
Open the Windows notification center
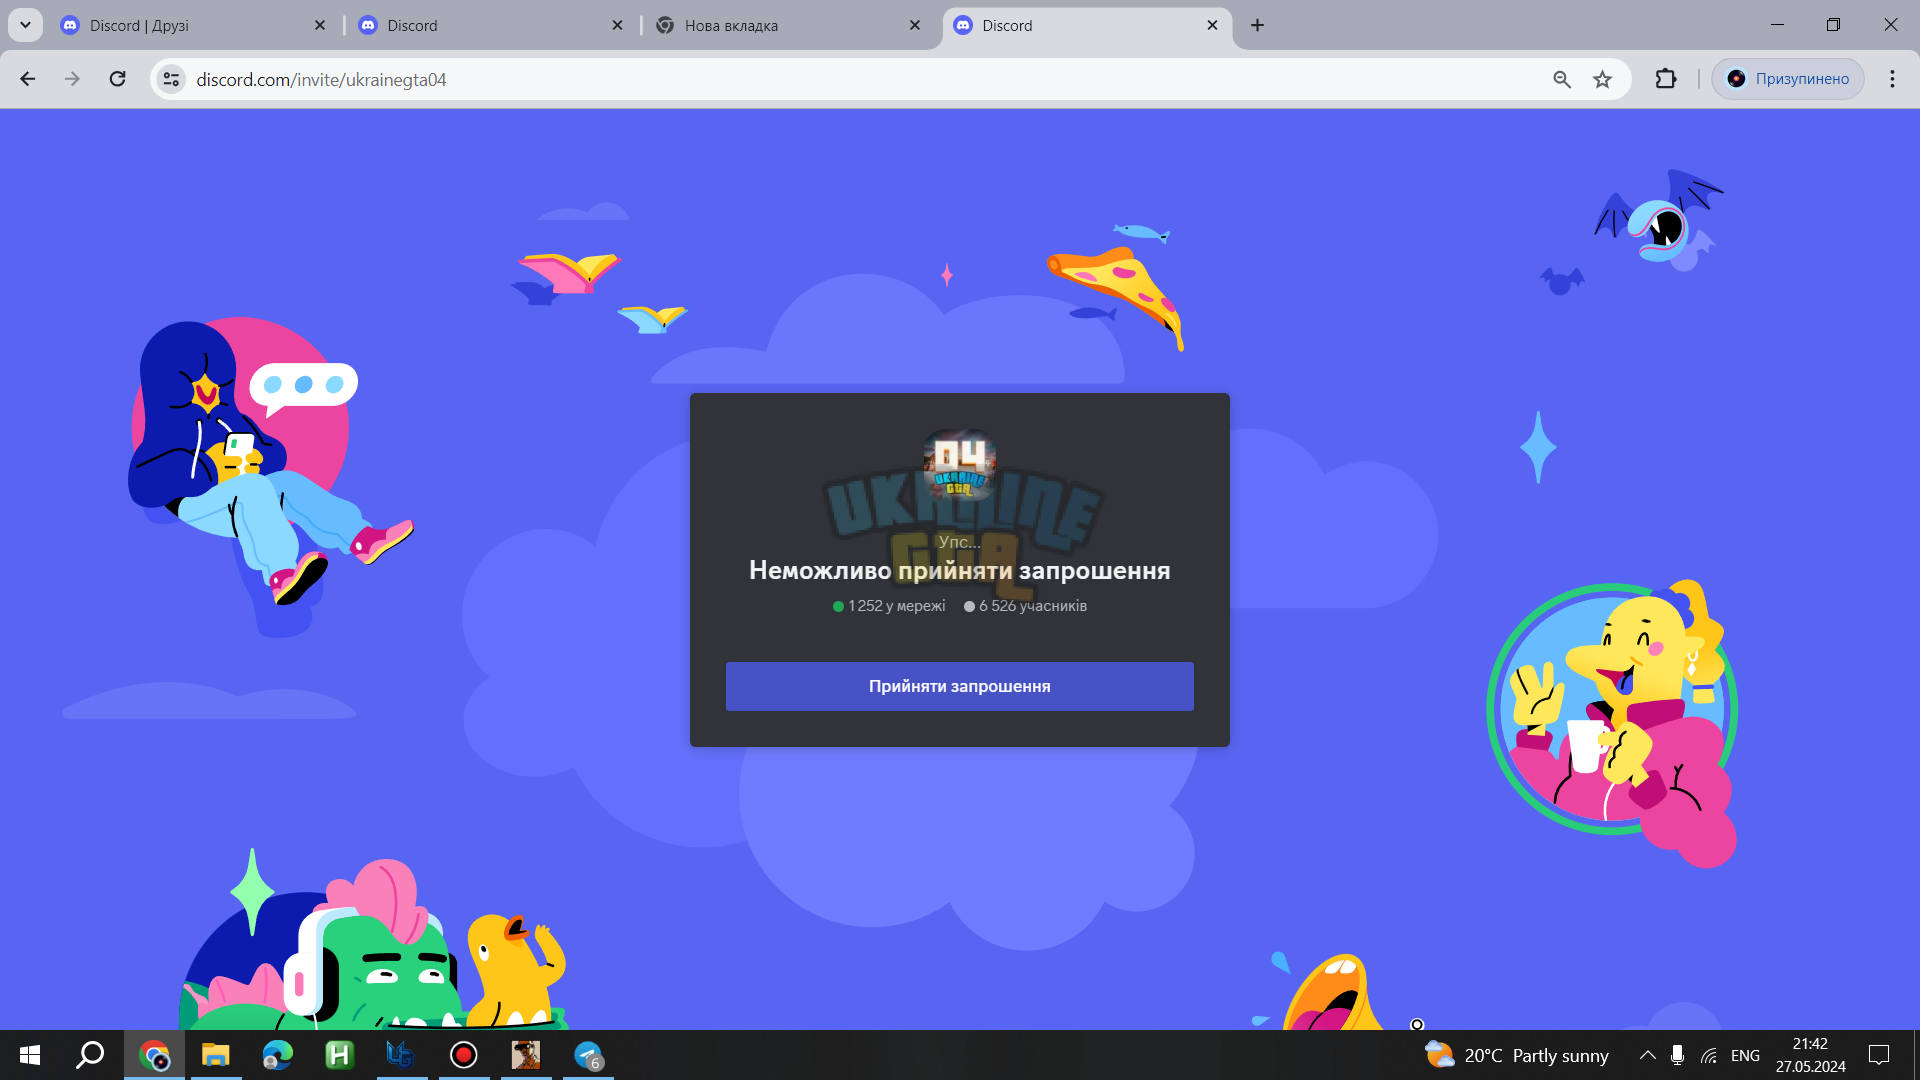click(1879, 1055)
